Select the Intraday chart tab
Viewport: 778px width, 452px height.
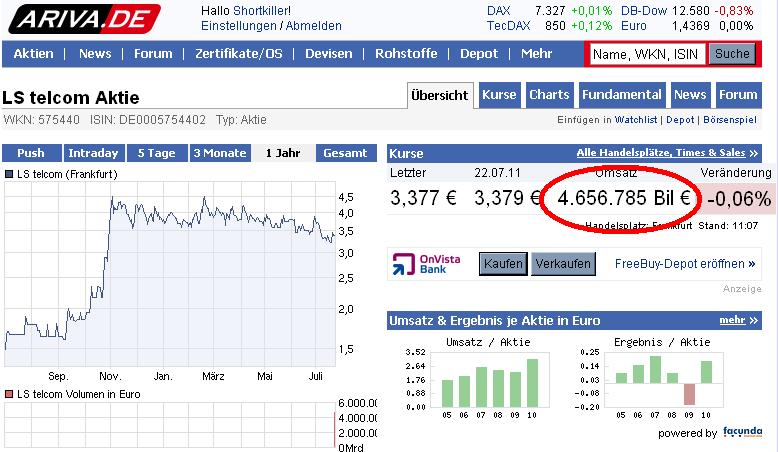(93, 153)
